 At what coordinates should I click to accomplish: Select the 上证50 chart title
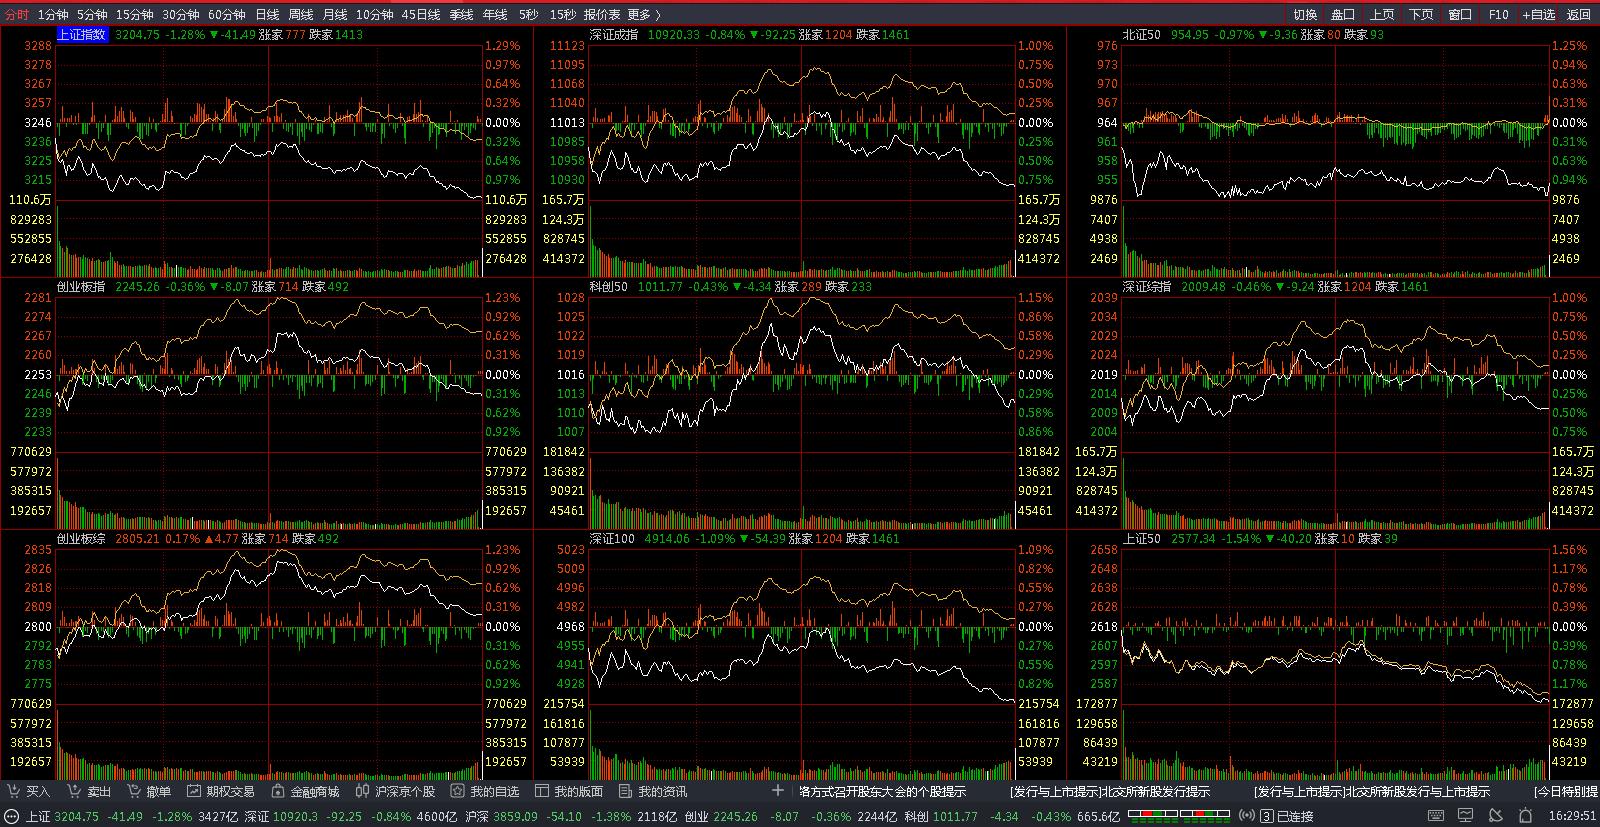pos(1142,538)
